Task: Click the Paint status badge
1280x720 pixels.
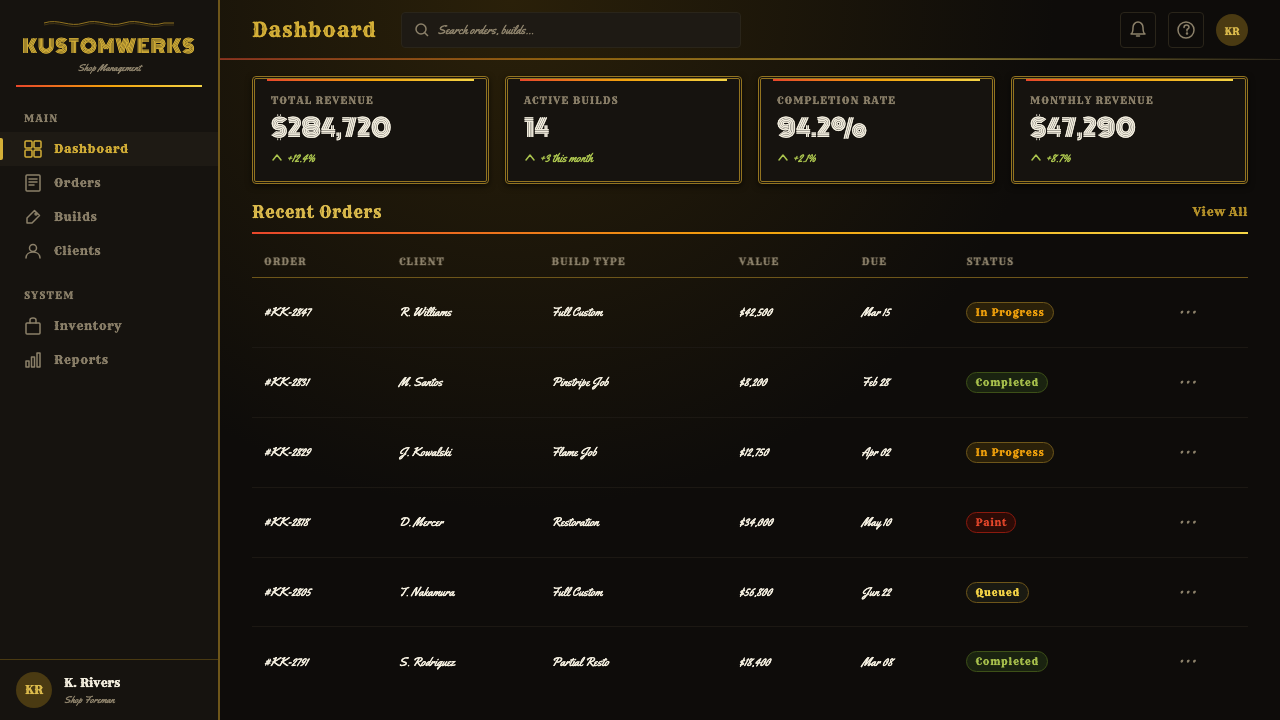Action: click(x=991, y=522)
